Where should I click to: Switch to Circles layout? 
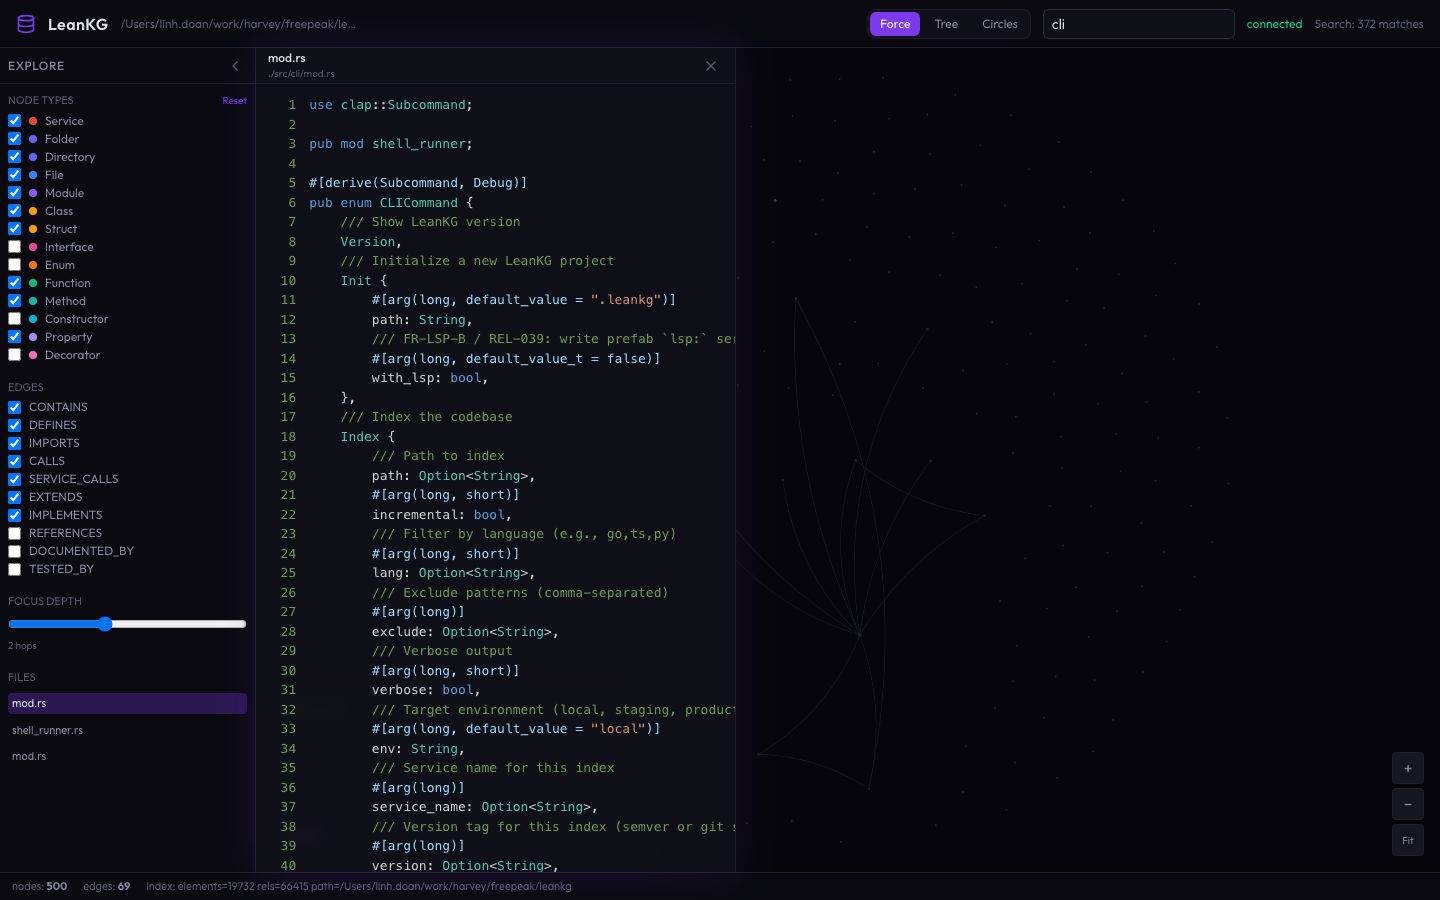999,24
